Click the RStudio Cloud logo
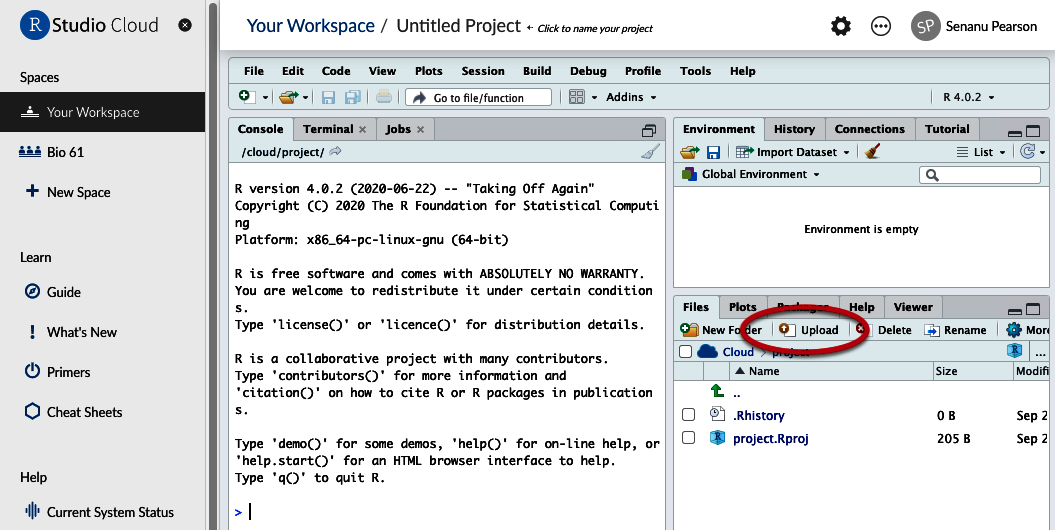 pyautogui.click(x=89, y=25)
